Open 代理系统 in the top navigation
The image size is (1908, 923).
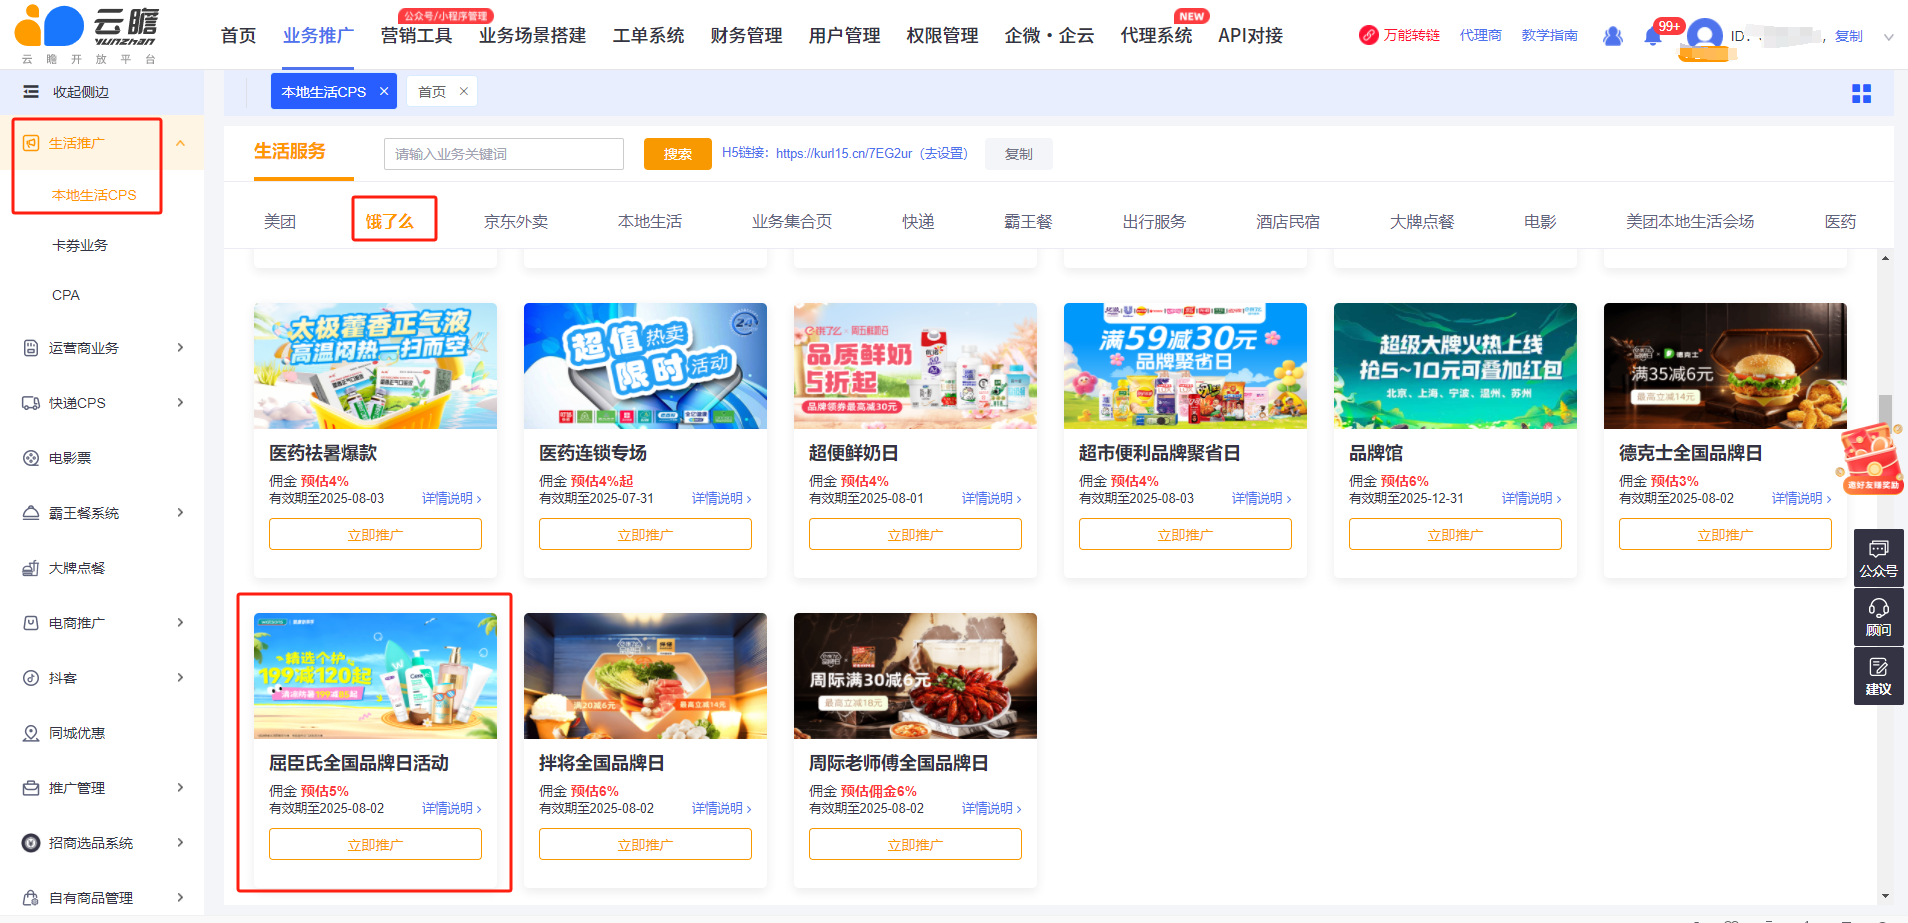coord(1156,36)
